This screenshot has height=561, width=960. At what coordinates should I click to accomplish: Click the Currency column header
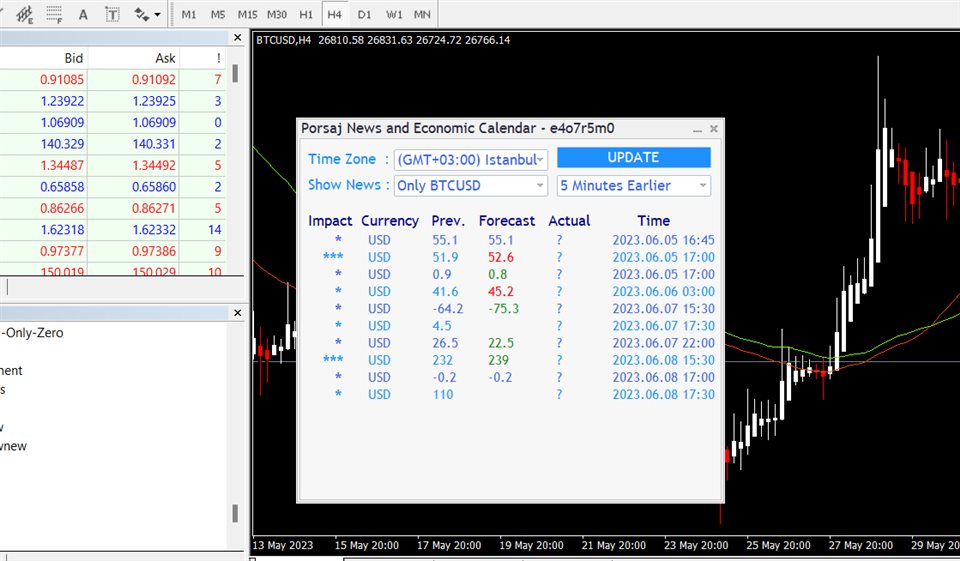click(x=390, y=221)
